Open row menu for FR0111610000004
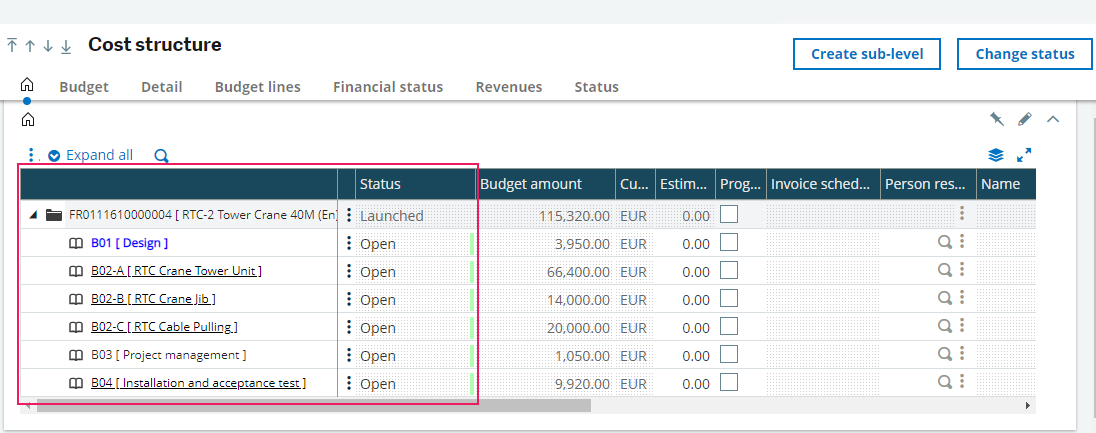 (x=349, y=215)
